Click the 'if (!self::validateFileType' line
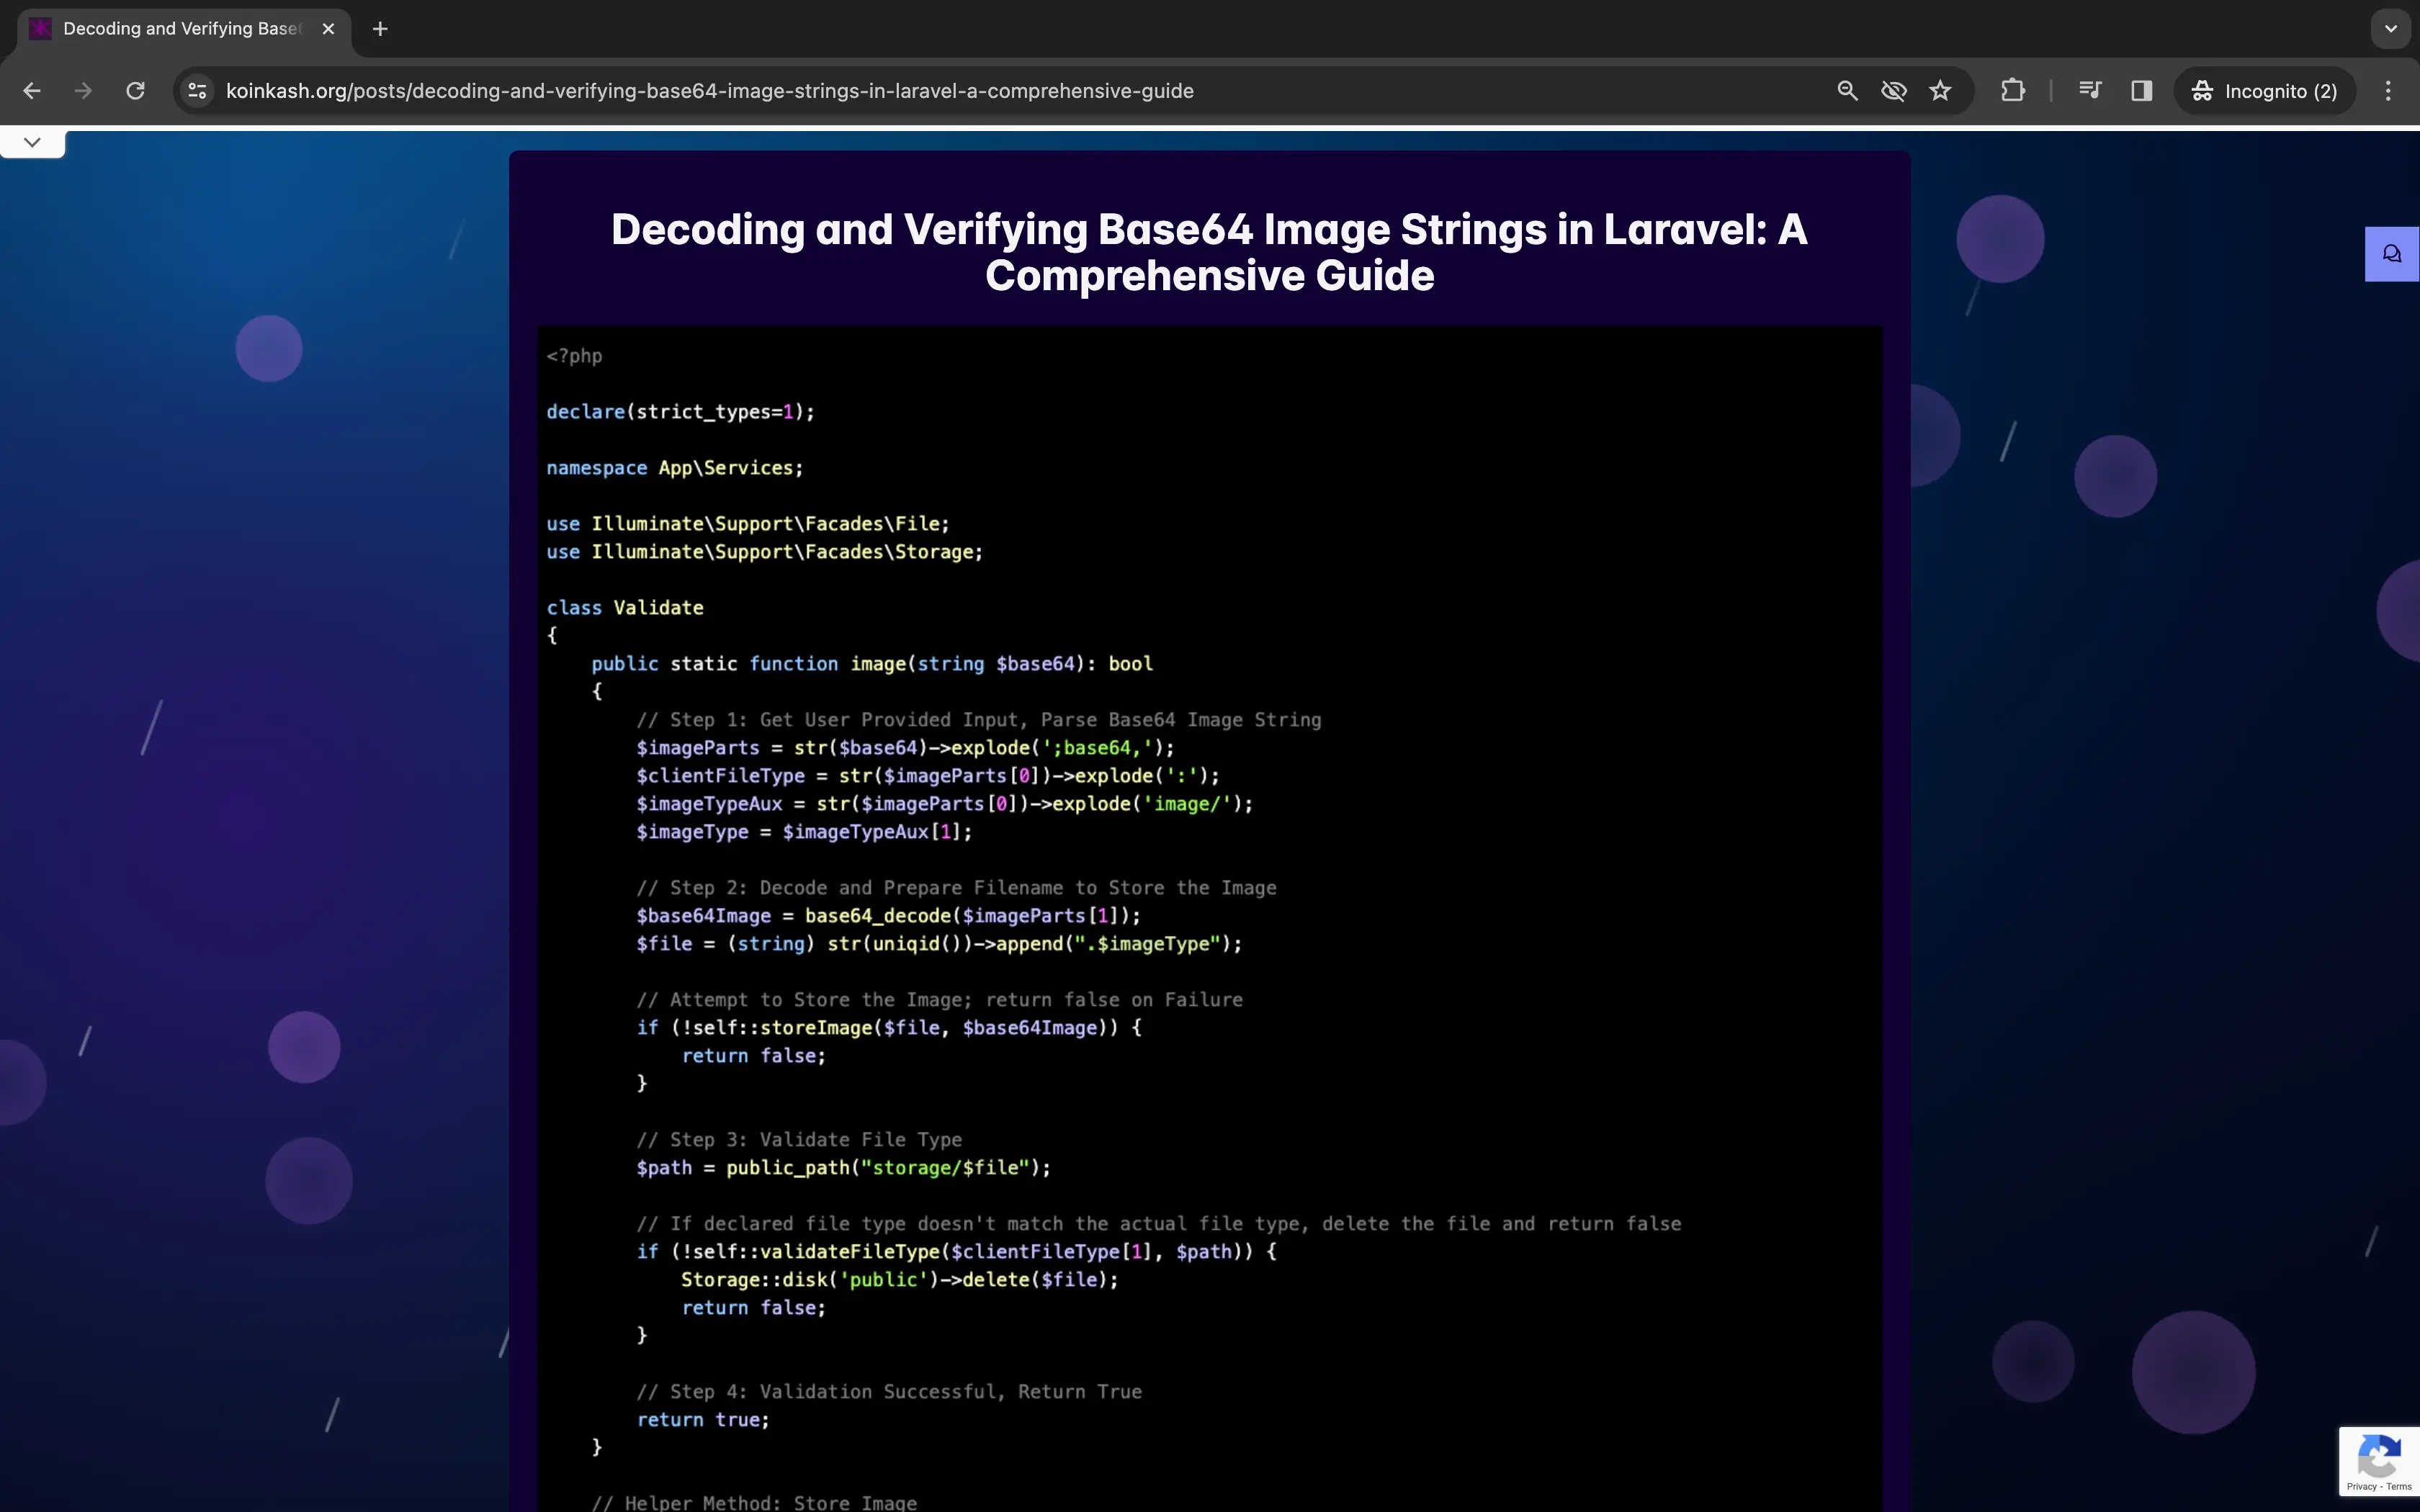The width and height of the screenshot is (2420, 1512). coord(957,1252)
